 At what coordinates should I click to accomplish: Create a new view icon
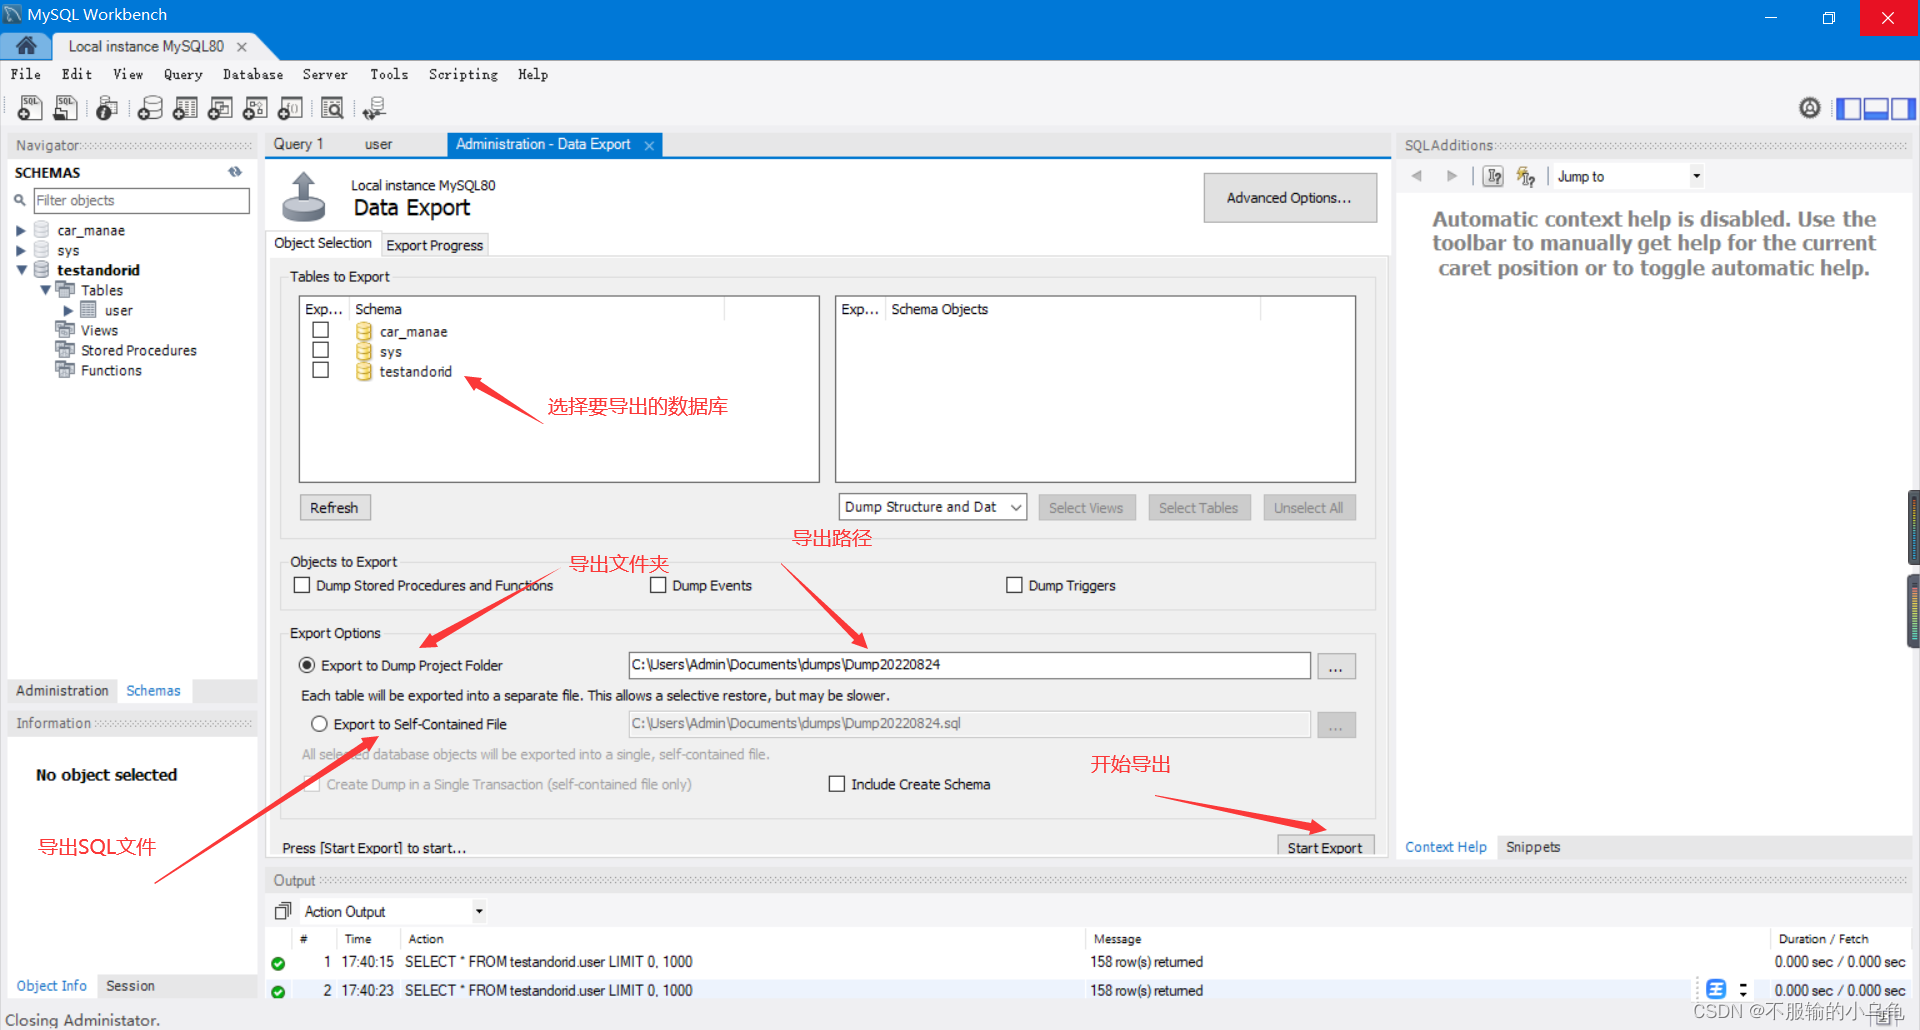point(220,107)
